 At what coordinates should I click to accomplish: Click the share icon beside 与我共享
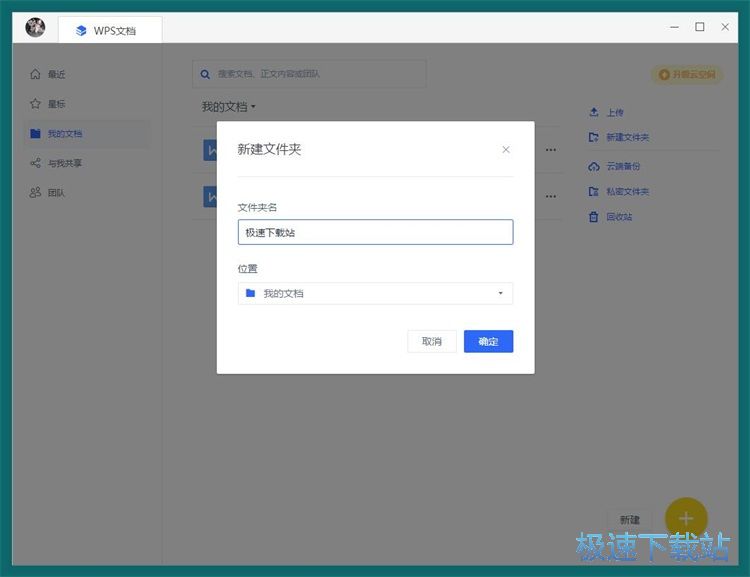[x=35, y=163]
